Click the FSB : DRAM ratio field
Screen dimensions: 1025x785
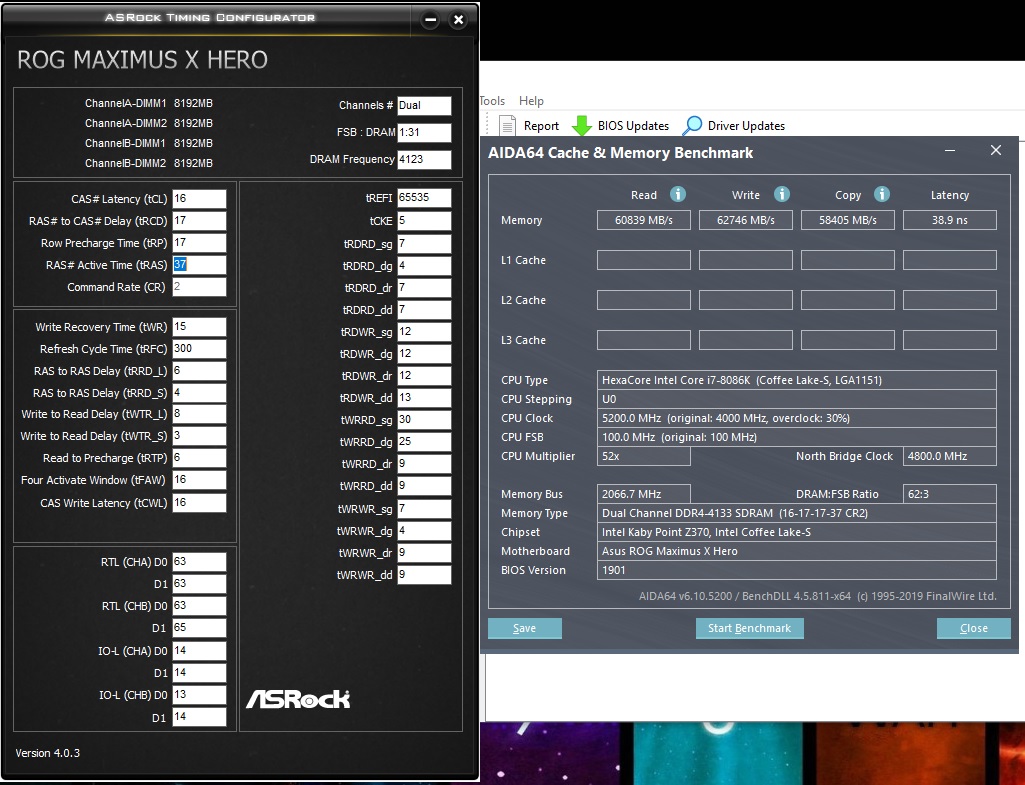[x=424, y=132]
